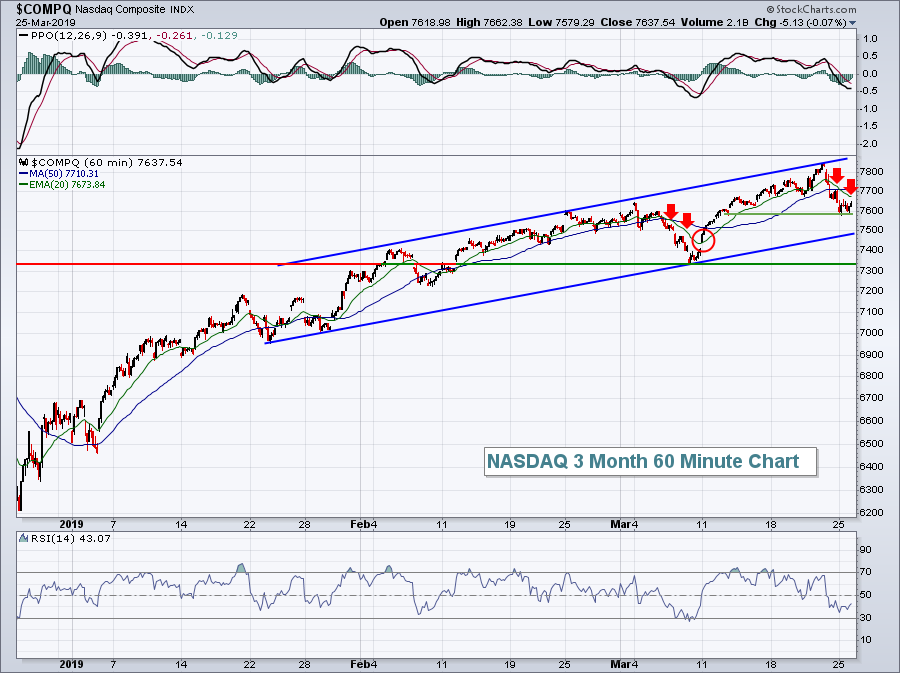The image size is (900, 673).
Task: Click the PPO(12,26,9) indicator label
Action: tap(69, 36)
